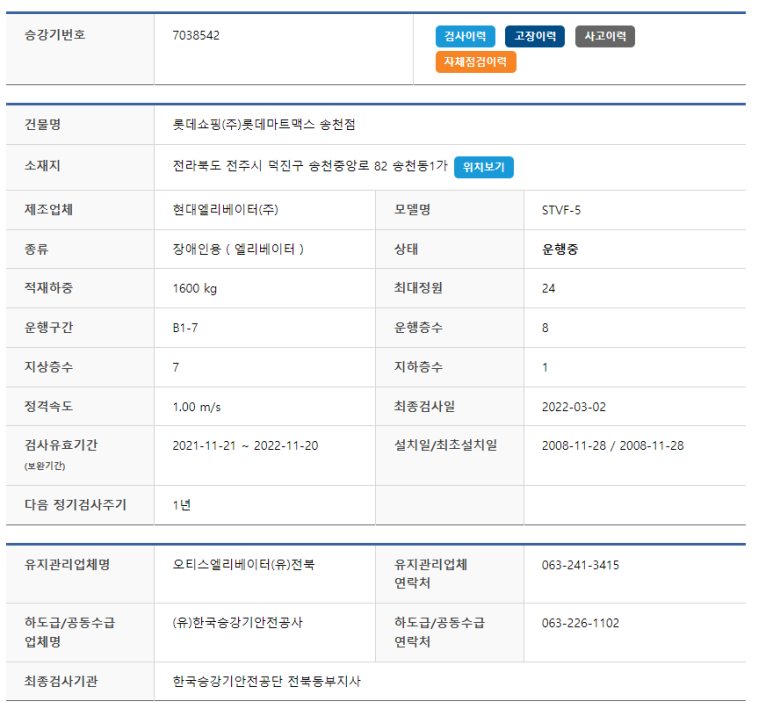Viewport: 773px width, 716px height.
Task: Click the 정격속도 label
Action: 49,407
